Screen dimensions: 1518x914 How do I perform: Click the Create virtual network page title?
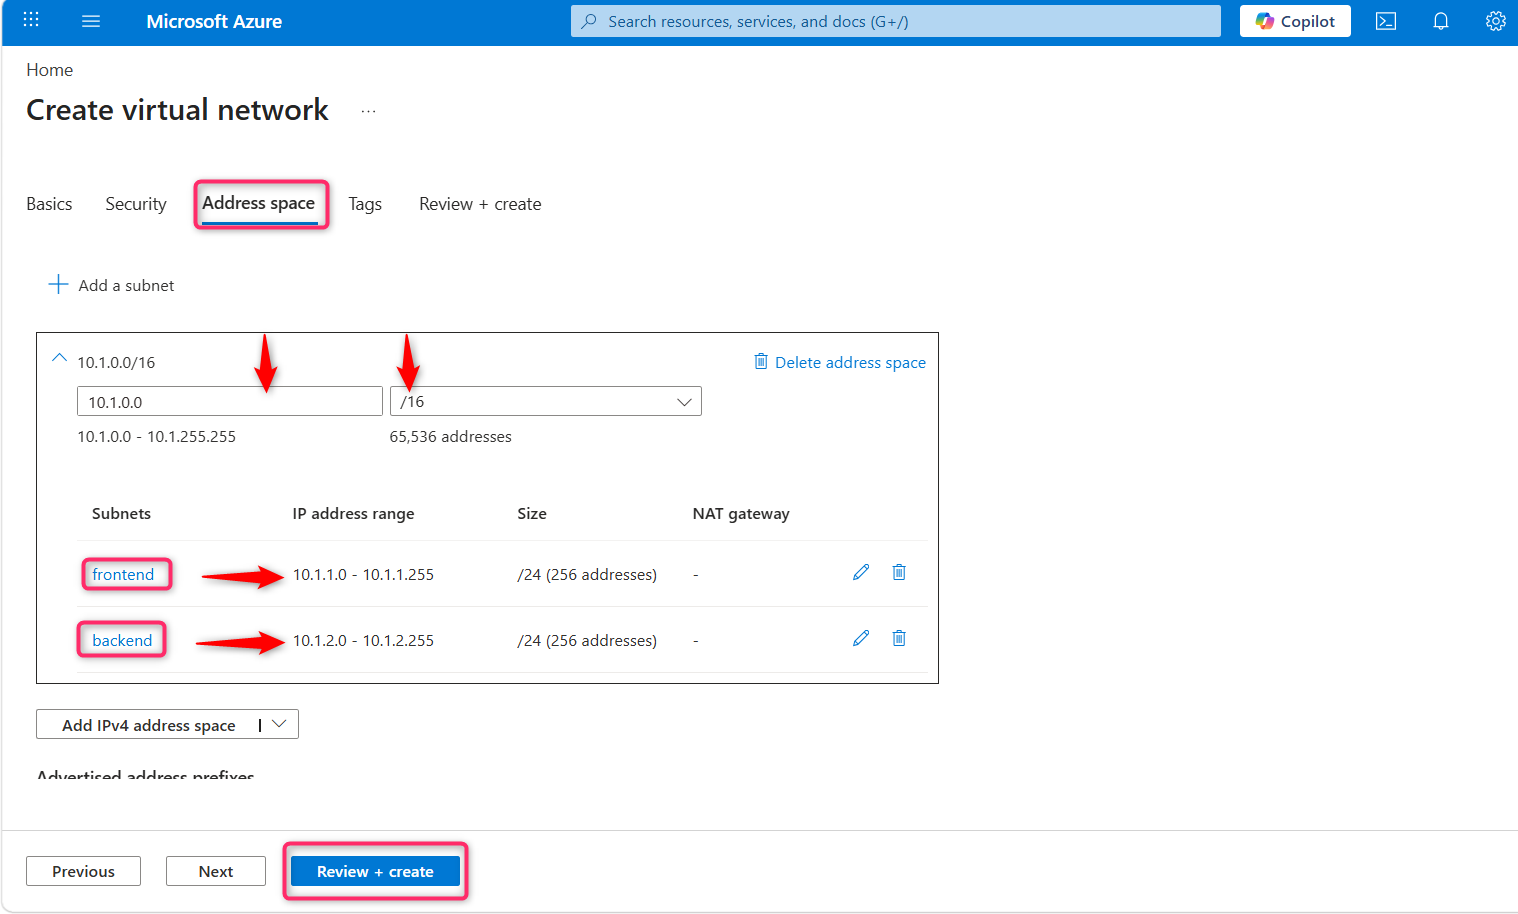[177, 109]
